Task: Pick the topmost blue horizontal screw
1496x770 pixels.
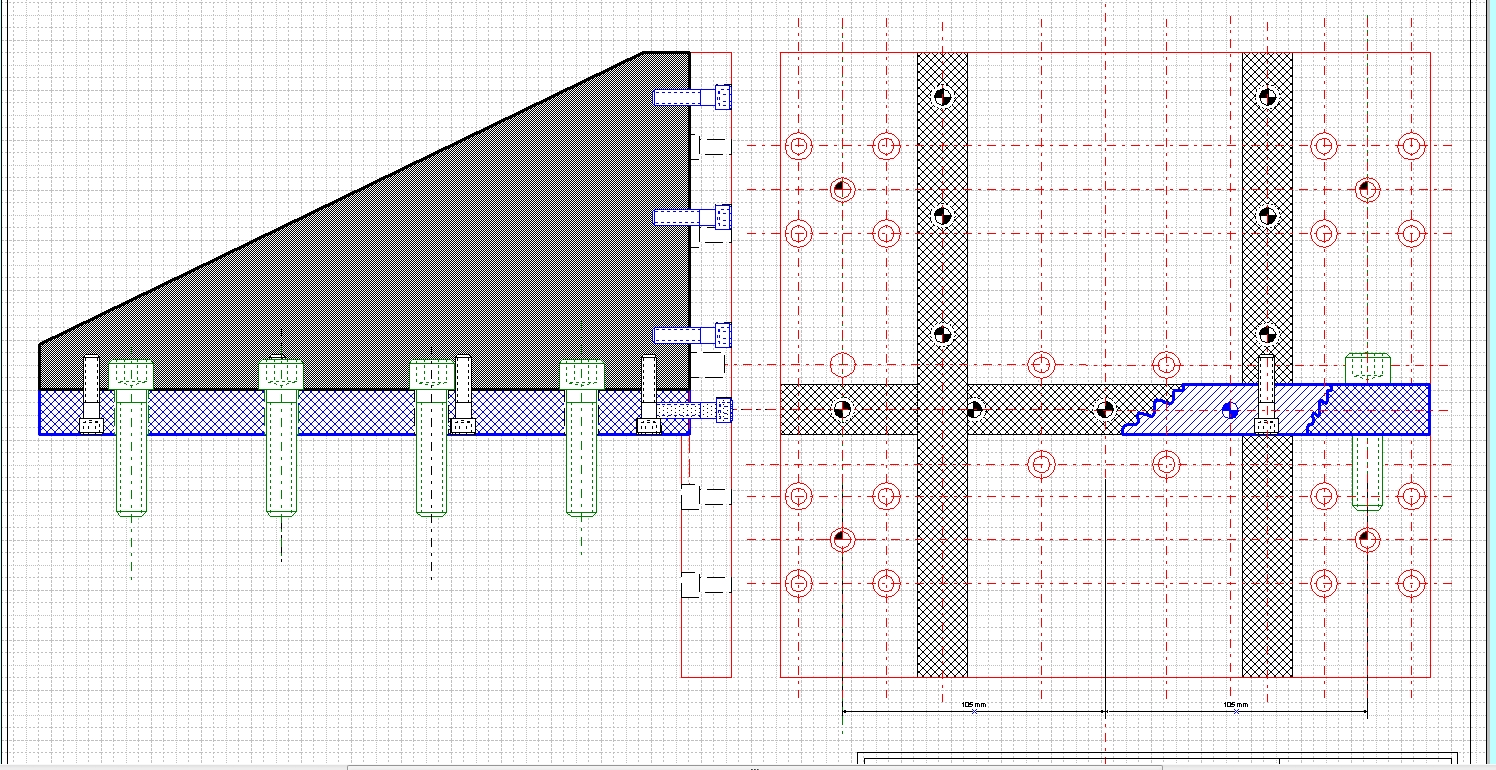Action: pyautogui.click(x=692, y=97)
